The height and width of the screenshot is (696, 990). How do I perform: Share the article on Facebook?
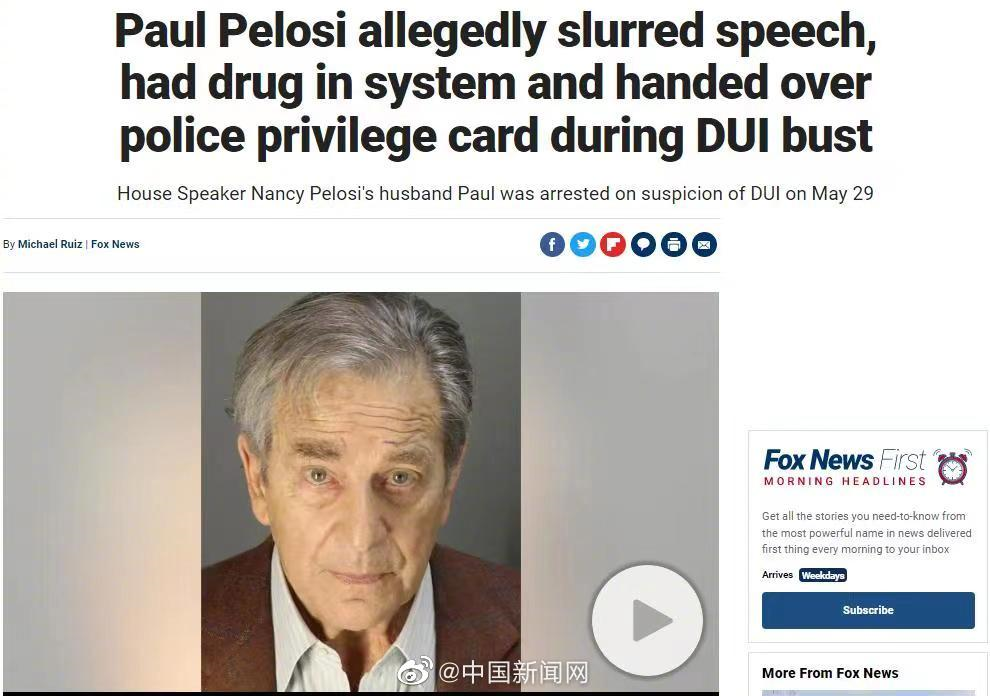click(x=552, y=244)
